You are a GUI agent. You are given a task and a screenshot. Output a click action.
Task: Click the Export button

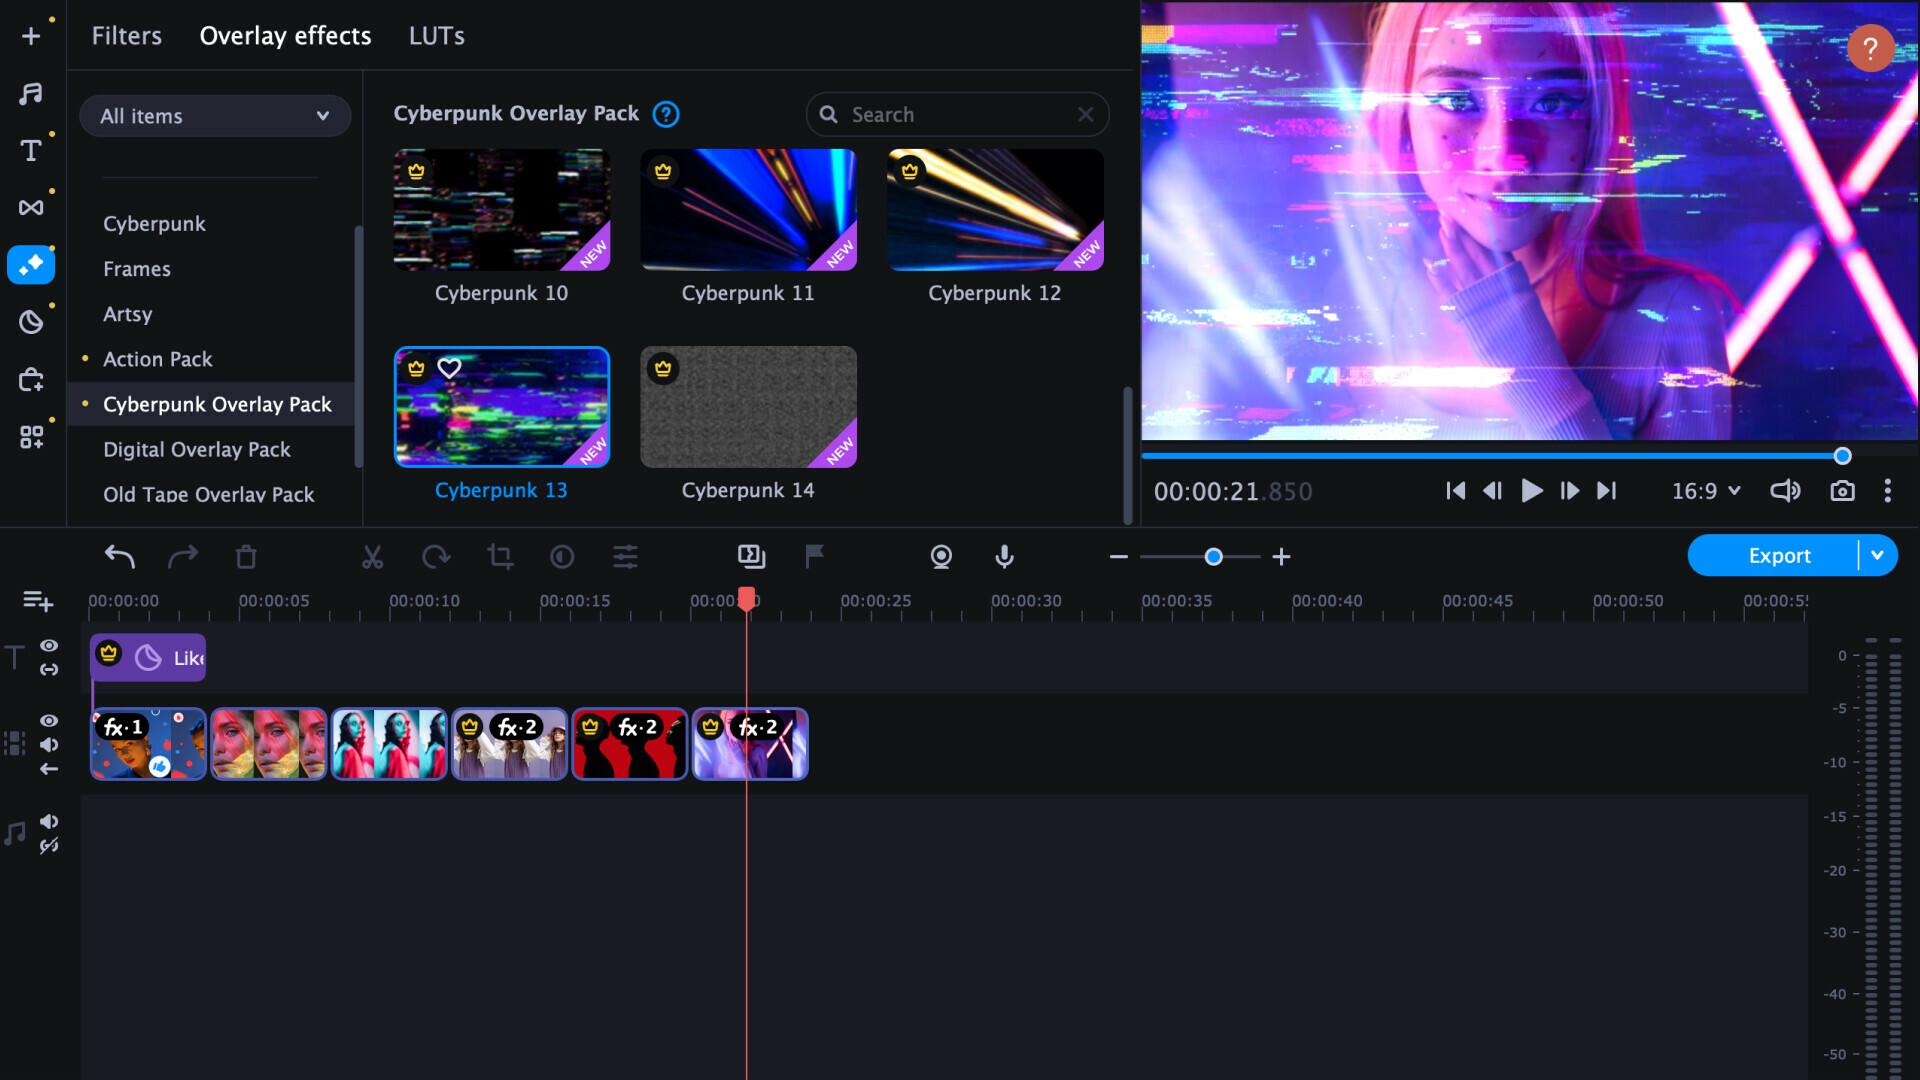[1780, 555]
